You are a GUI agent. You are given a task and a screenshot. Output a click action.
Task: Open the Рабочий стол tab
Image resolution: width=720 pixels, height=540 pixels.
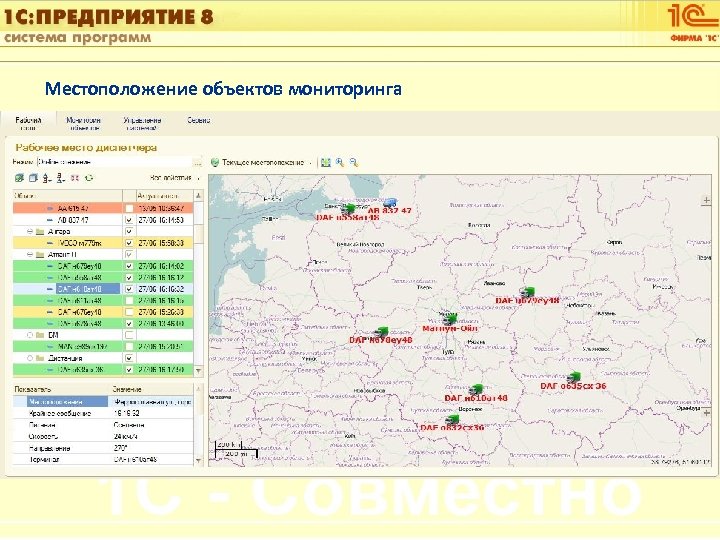pos(28,124)
